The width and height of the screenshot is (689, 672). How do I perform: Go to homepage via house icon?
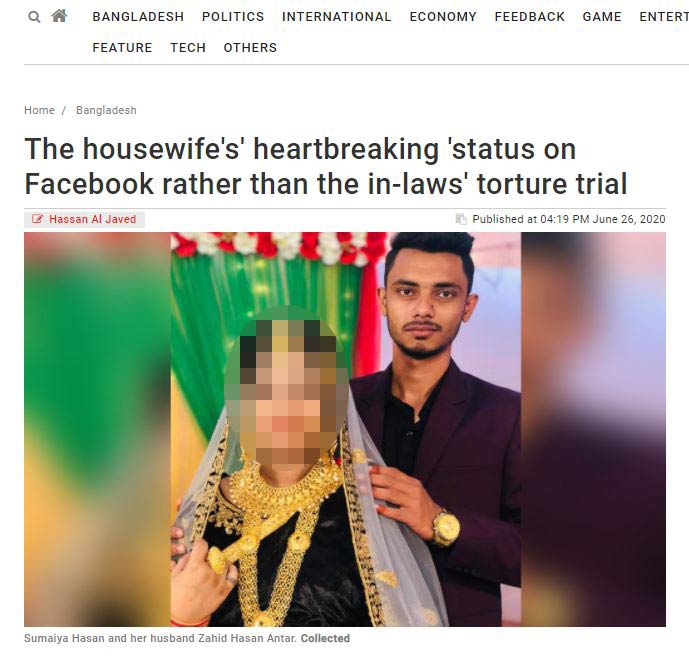click(x=59, y=16)
